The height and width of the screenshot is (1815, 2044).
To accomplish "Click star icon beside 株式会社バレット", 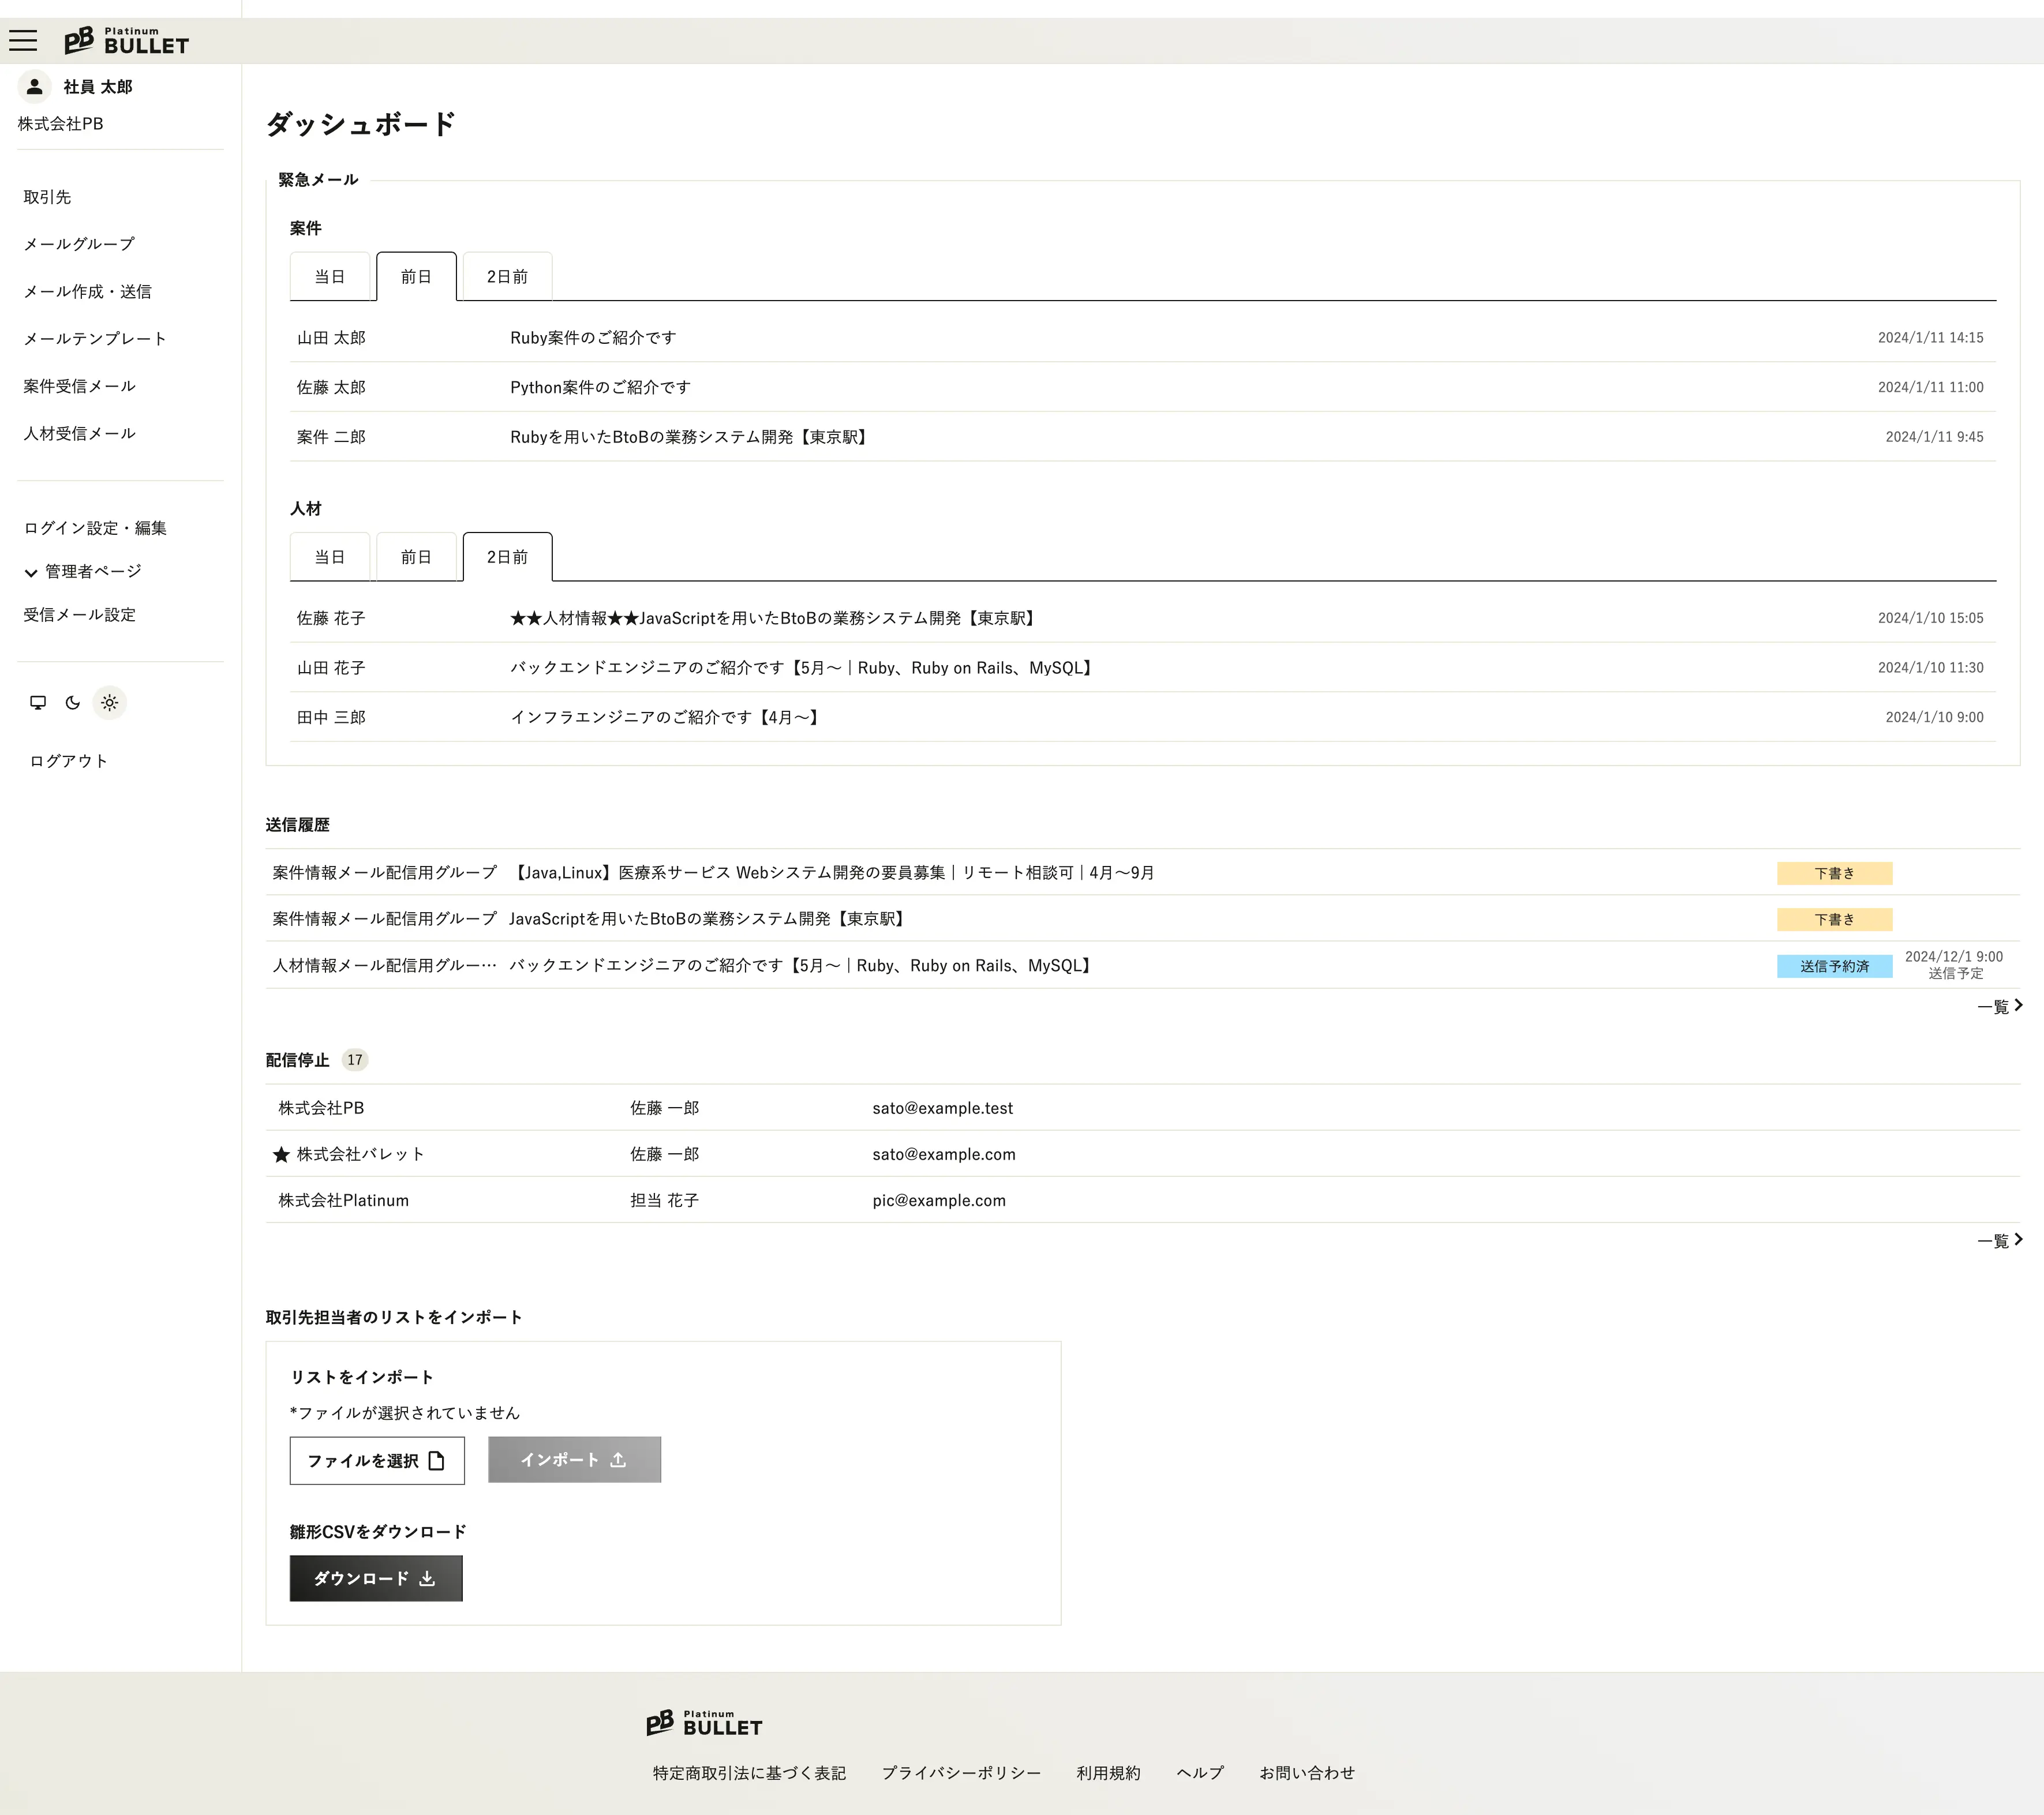I will click(x=281, y=1155).
